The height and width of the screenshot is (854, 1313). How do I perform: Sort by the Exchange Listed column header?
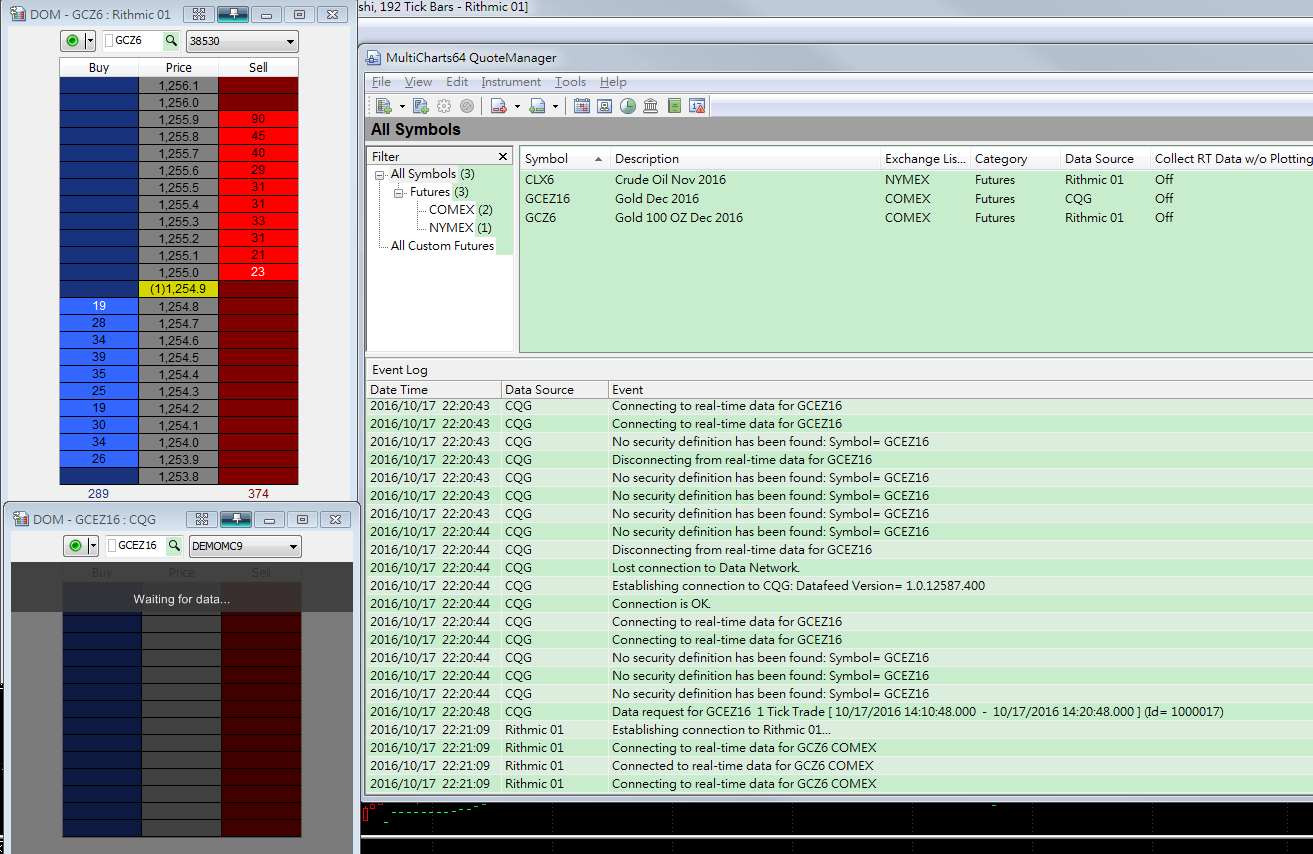pyautogui.click(x=924, y=159)
